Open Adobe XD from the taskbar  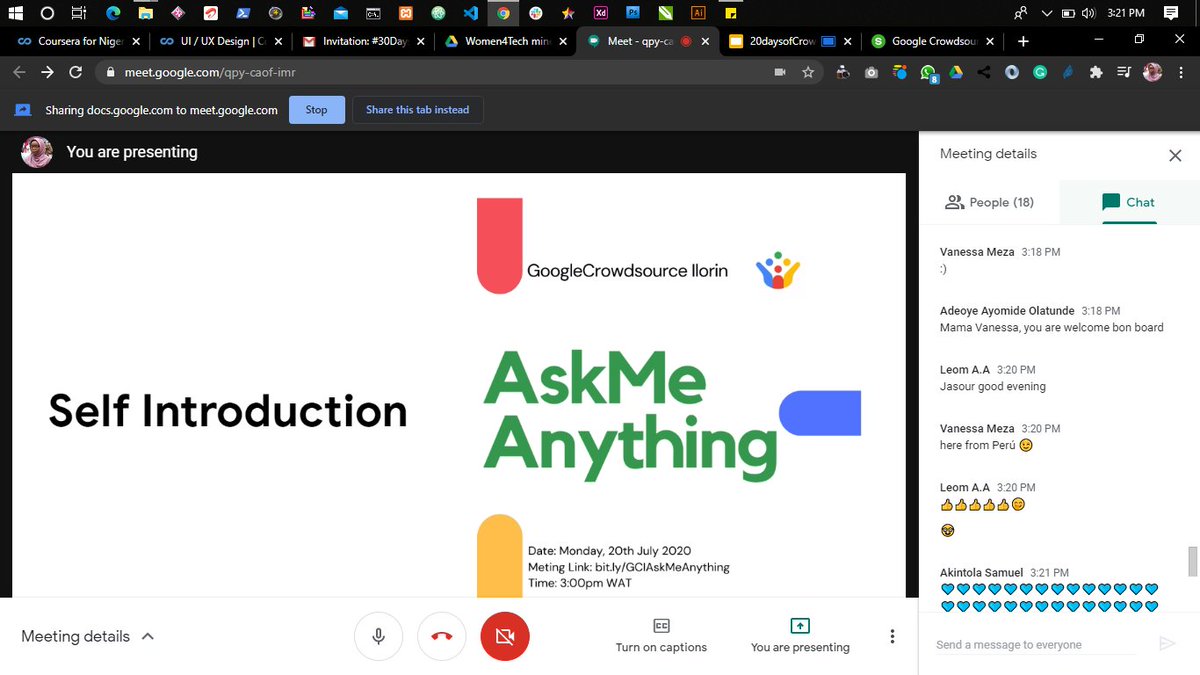[x=600, y=13]
